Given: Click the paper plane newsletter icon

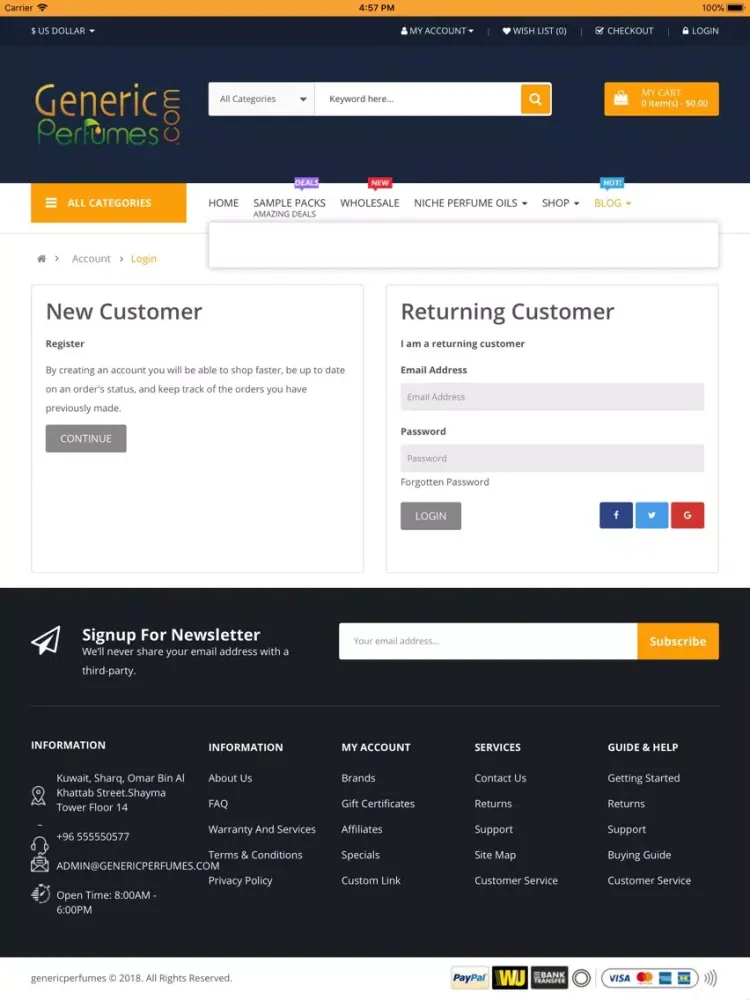Looking at the screenshot, I should point(46,640).
